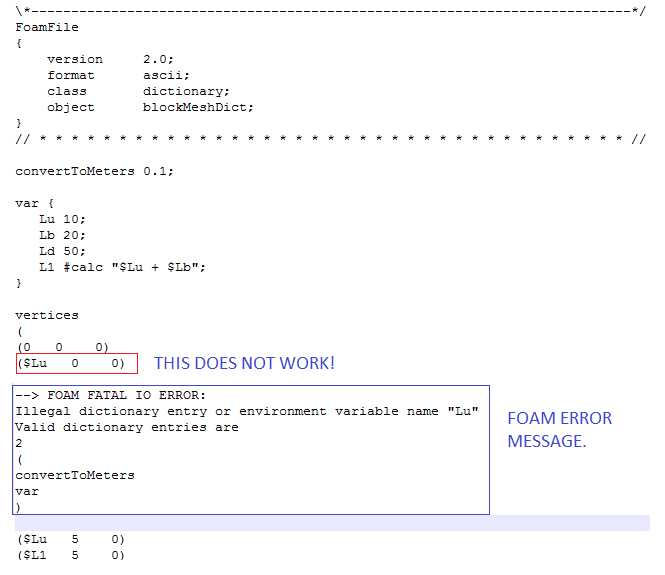
Task: Click the 'Lu 10;' variable line
Action: (x=62, y=220)
